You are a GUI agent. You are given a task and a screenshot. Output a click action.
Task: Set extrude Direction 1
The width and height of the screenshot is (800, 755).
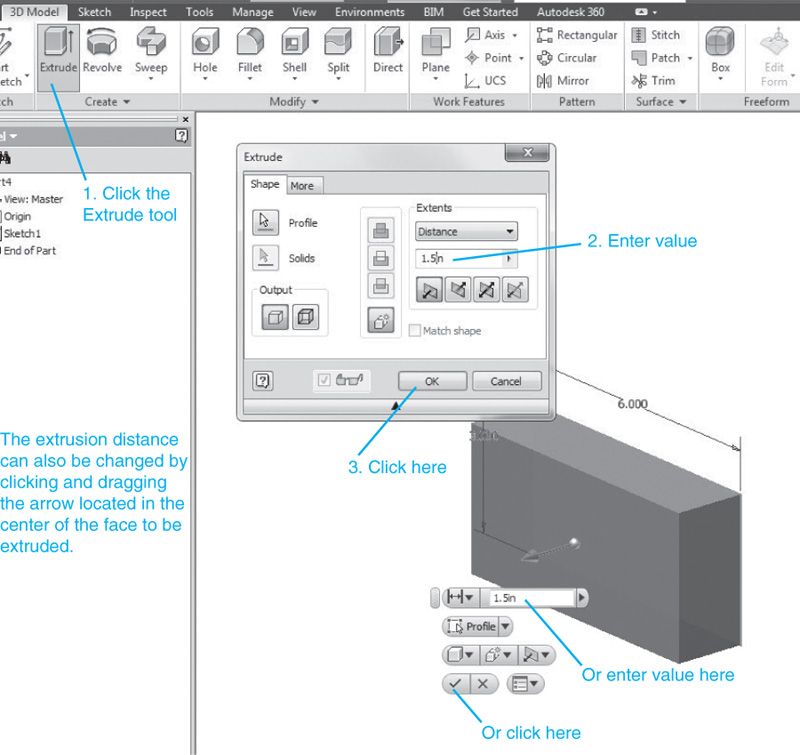429,290
